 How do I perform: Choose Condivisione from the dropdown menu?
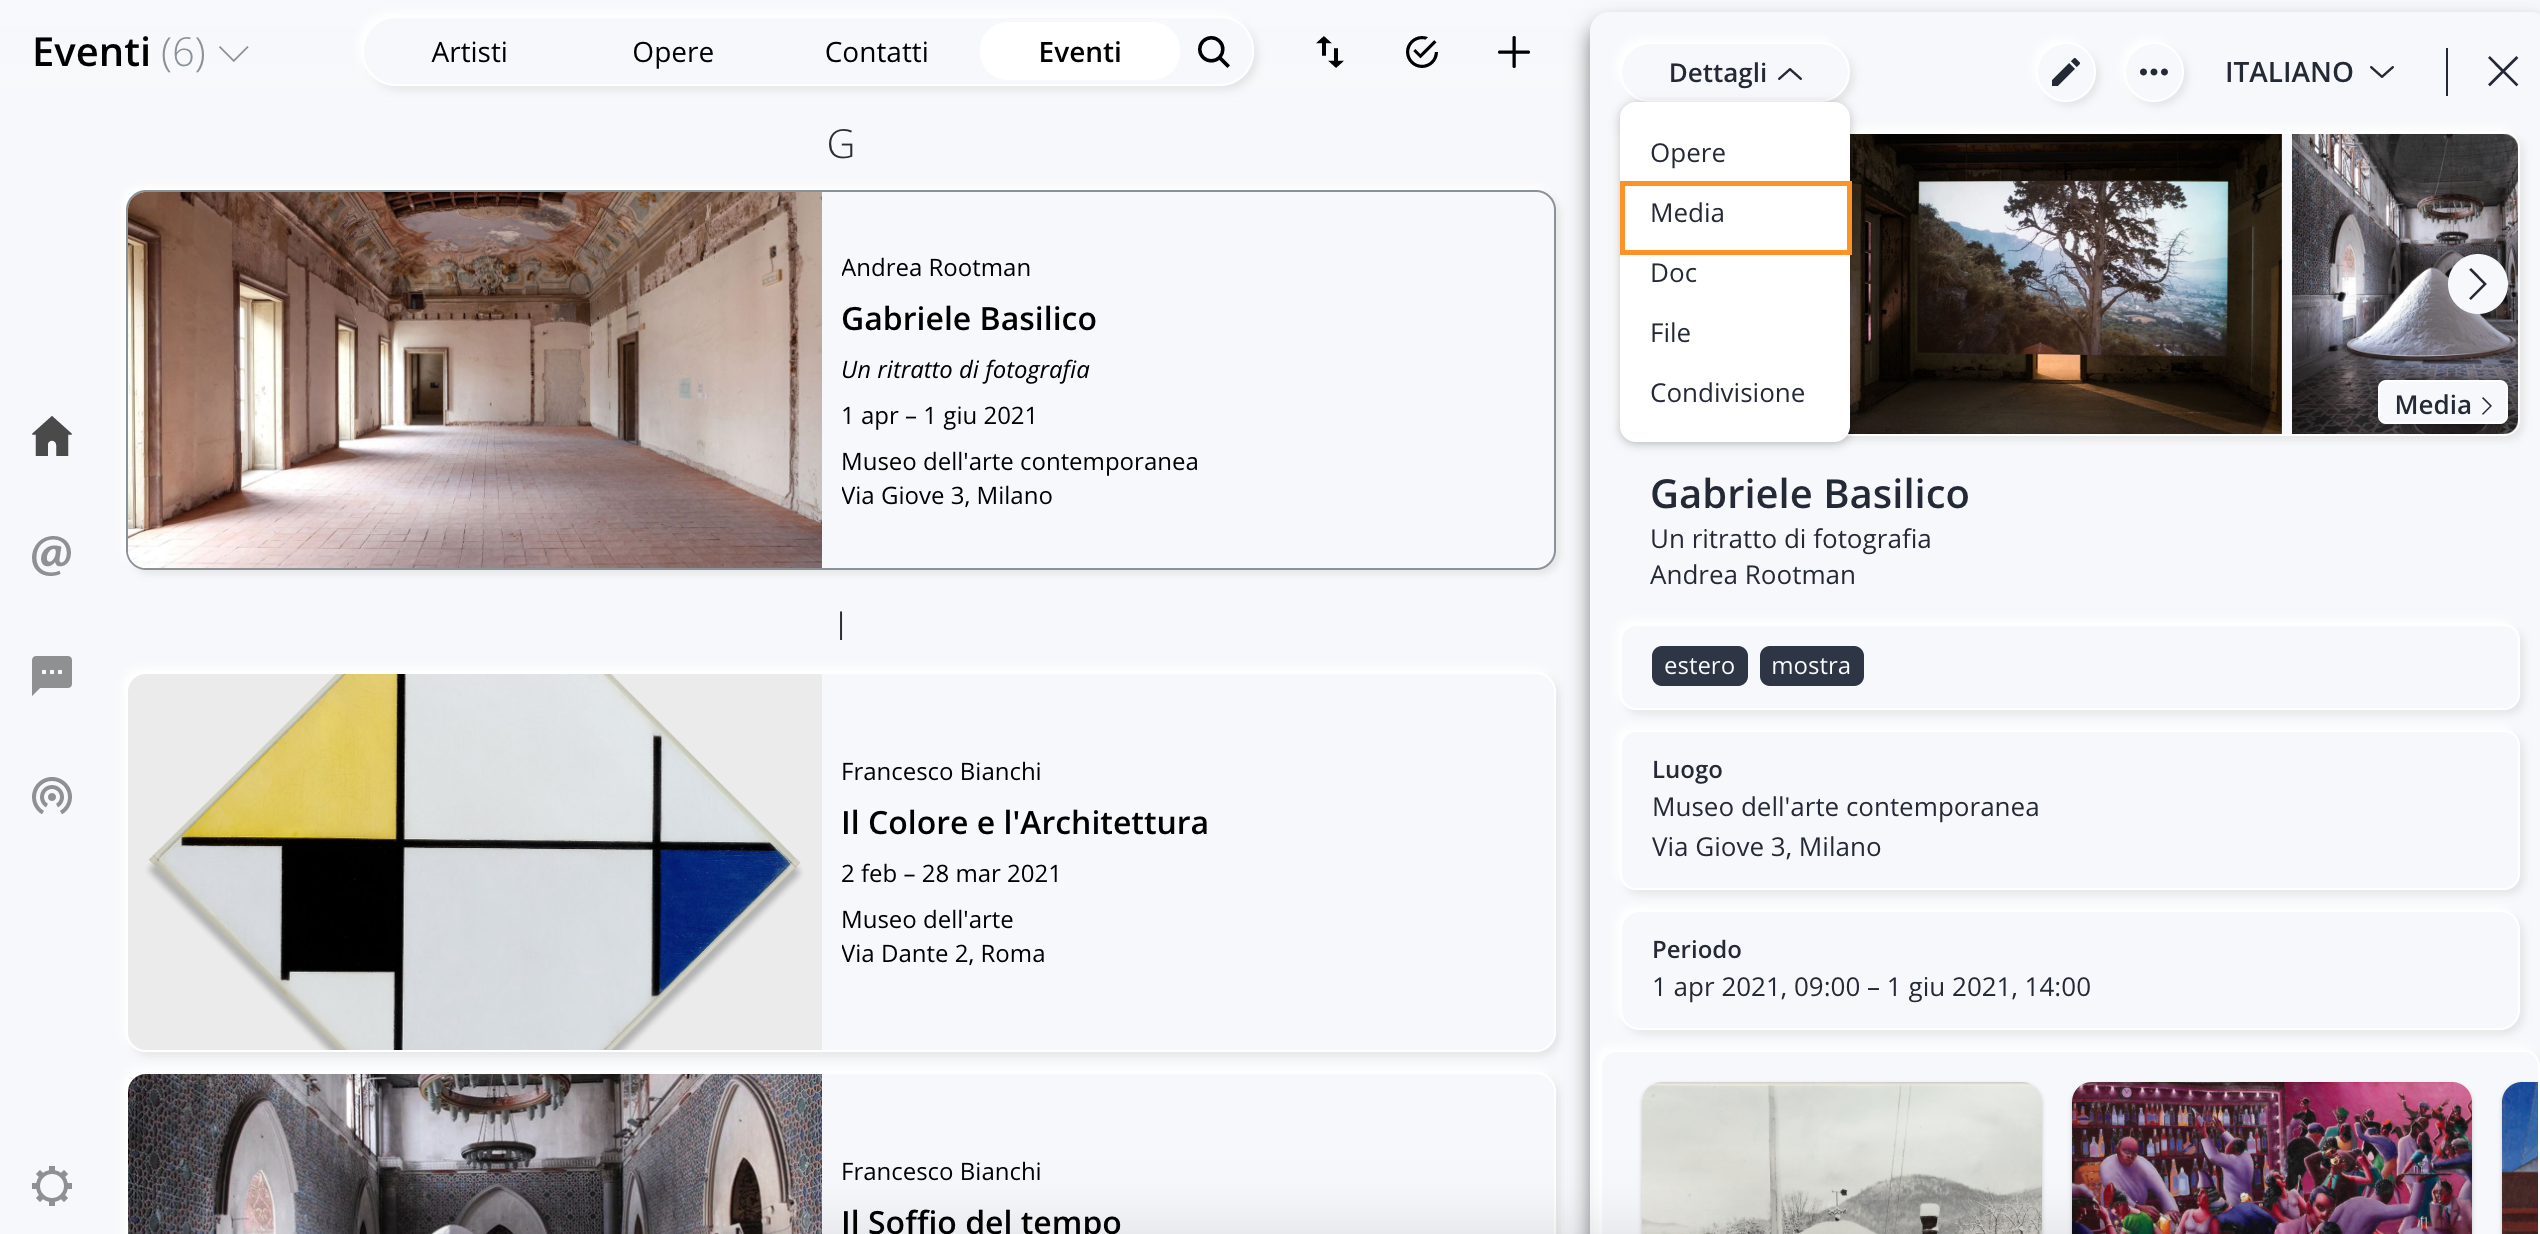tap(1727, 393)
